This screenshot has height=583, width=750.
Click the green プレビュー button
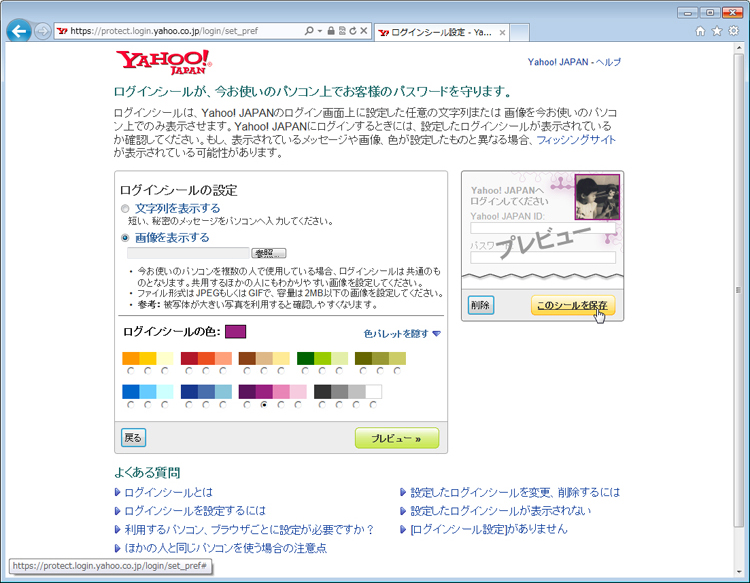[x=397, y=438]
